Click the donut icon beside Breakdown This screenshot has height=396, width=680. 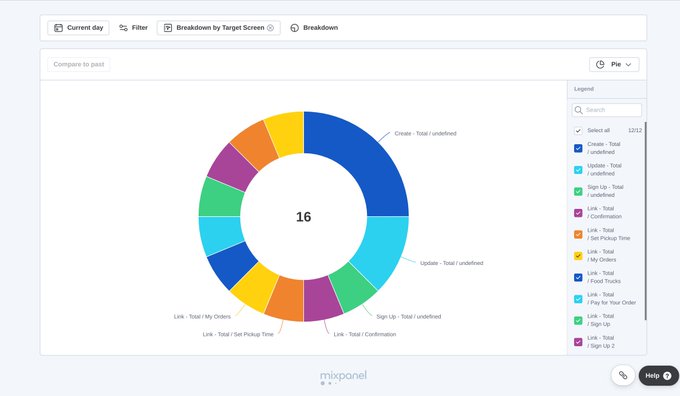(294, 28)
